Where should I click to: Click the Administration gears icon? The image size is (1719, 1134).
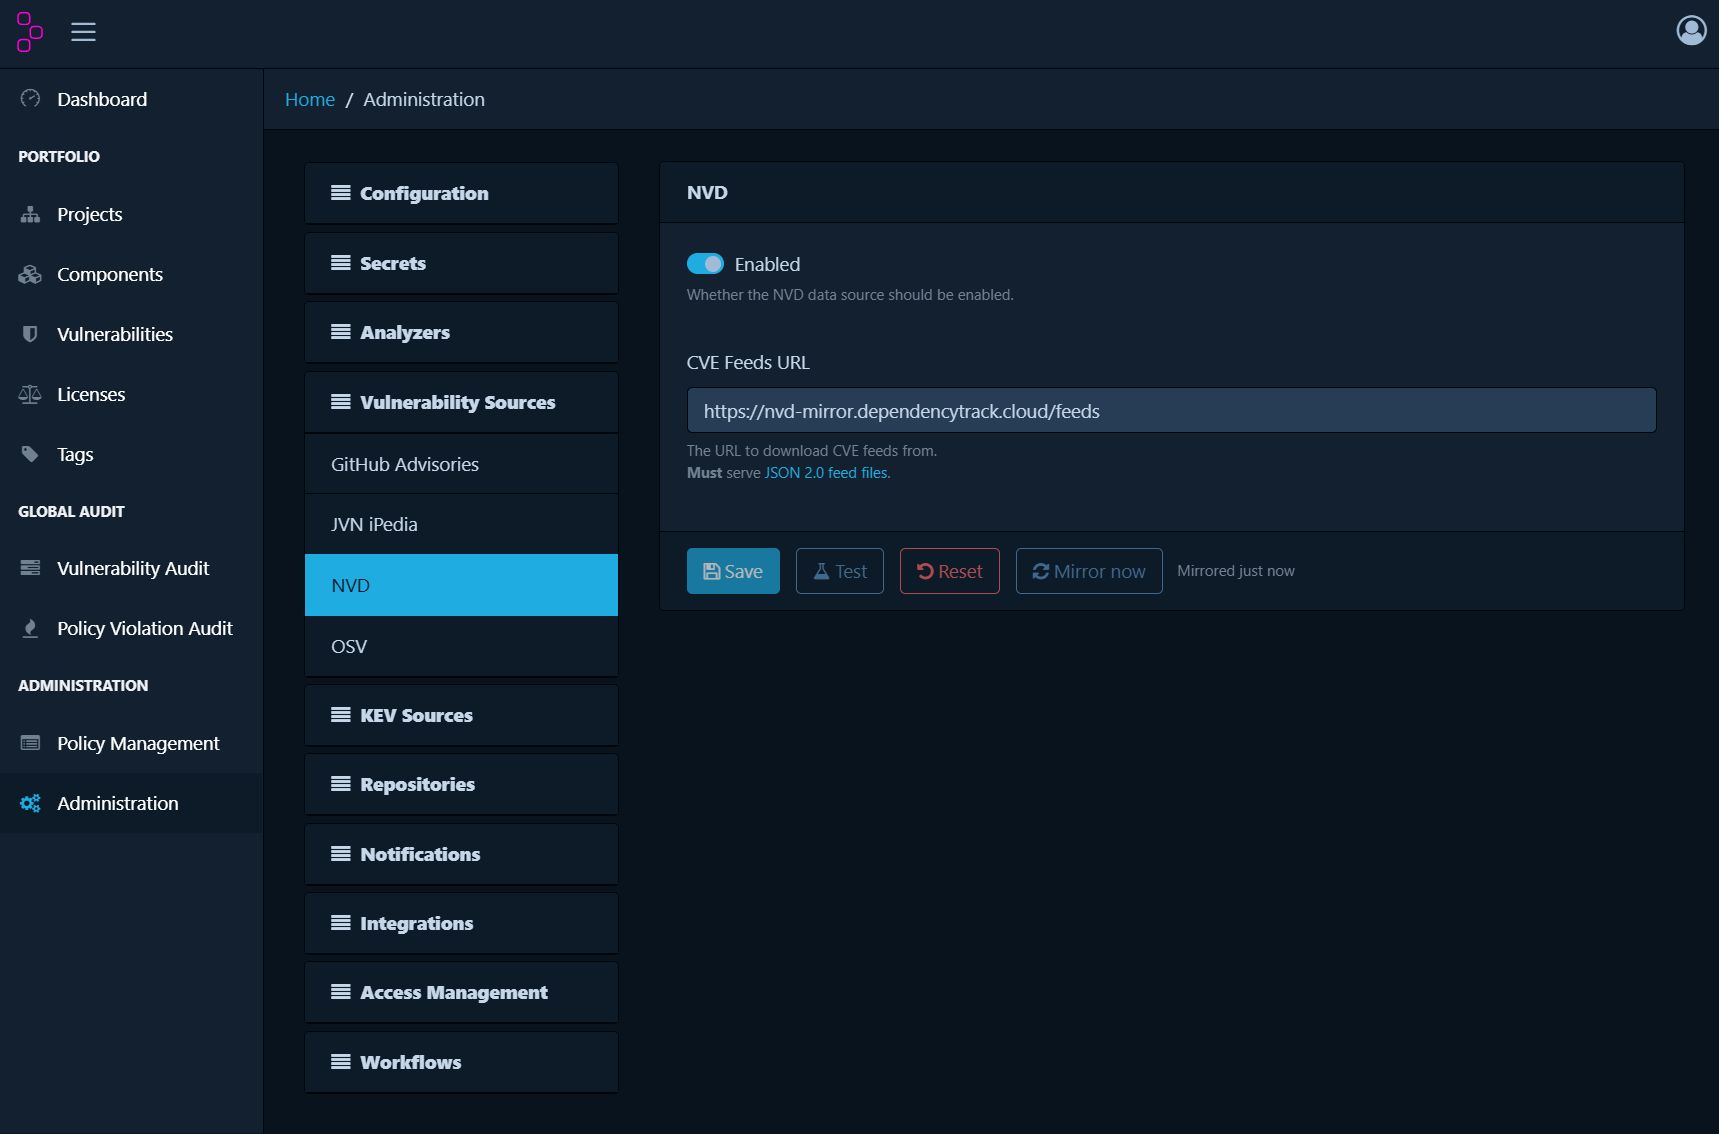point(30,803)
